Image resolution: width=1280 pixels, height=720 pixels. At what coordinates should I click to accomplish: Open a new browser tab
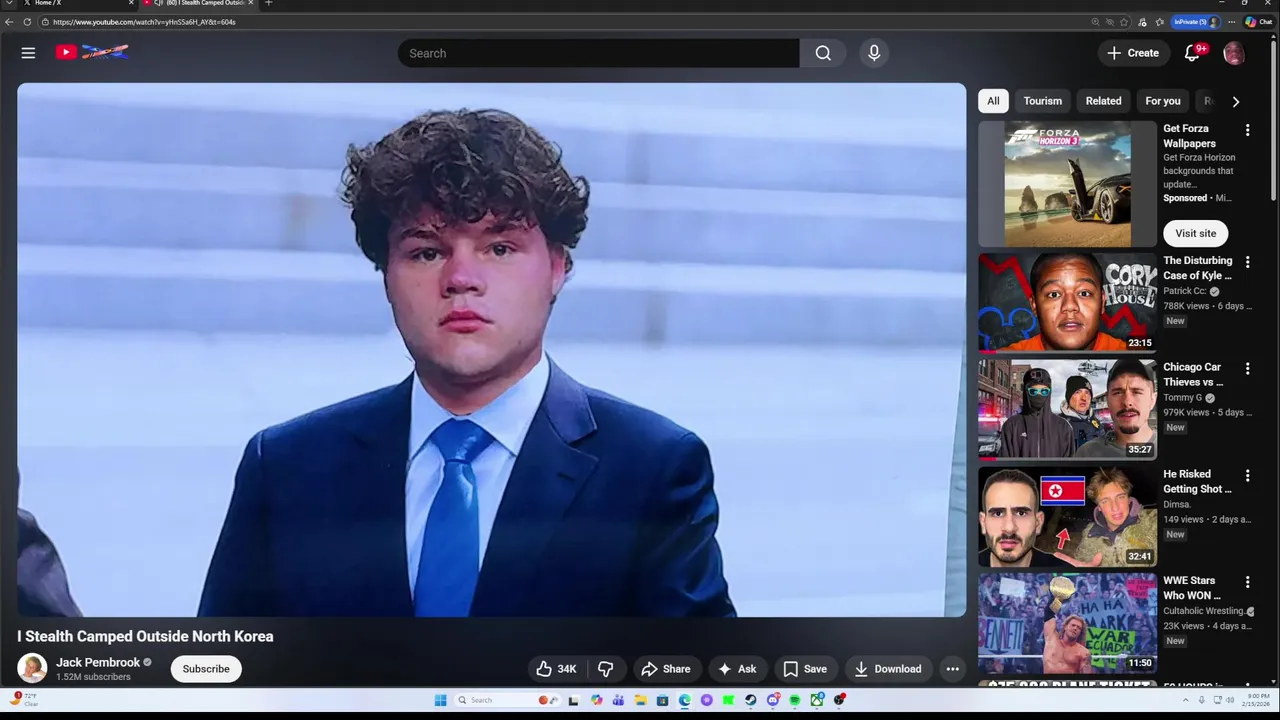268,3
